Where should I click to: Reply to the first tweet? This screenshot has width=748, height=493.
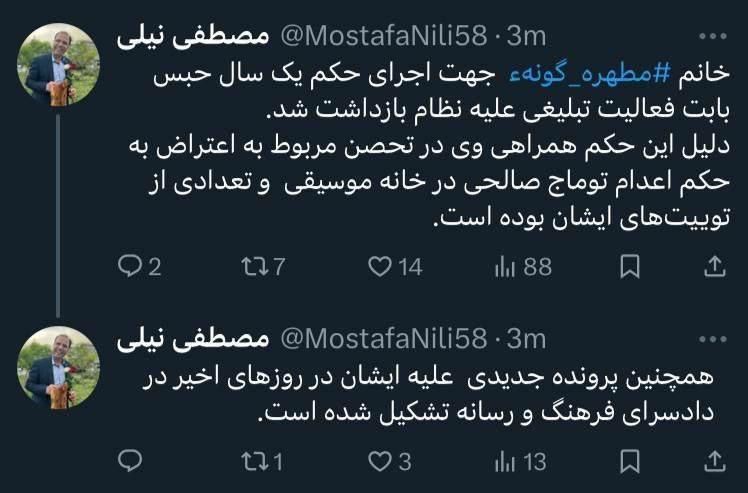click(x=130, y=267)
